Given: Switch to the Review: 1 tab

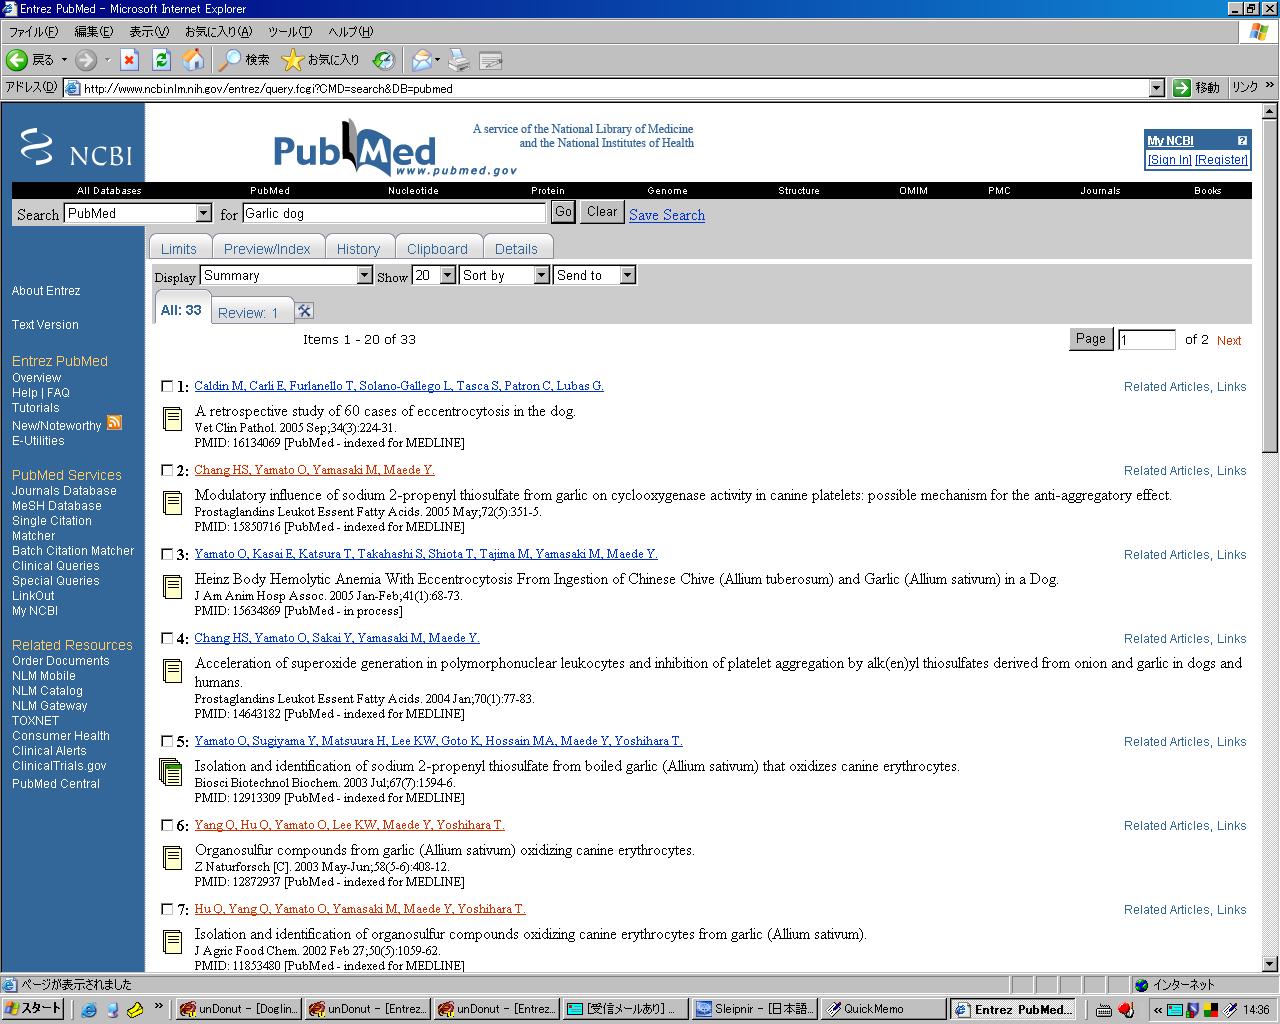Looking at the screenshot, I should pos(251,312).
